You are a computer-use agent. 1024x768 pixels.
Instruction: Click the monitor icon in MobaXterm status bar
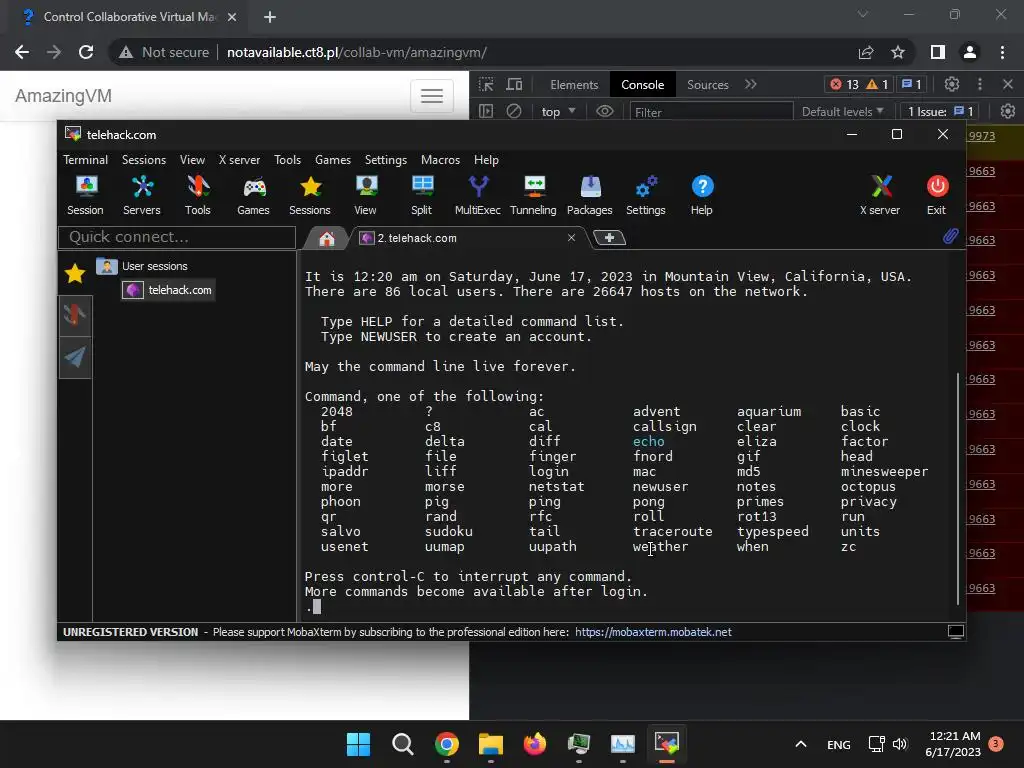point(955,632)
